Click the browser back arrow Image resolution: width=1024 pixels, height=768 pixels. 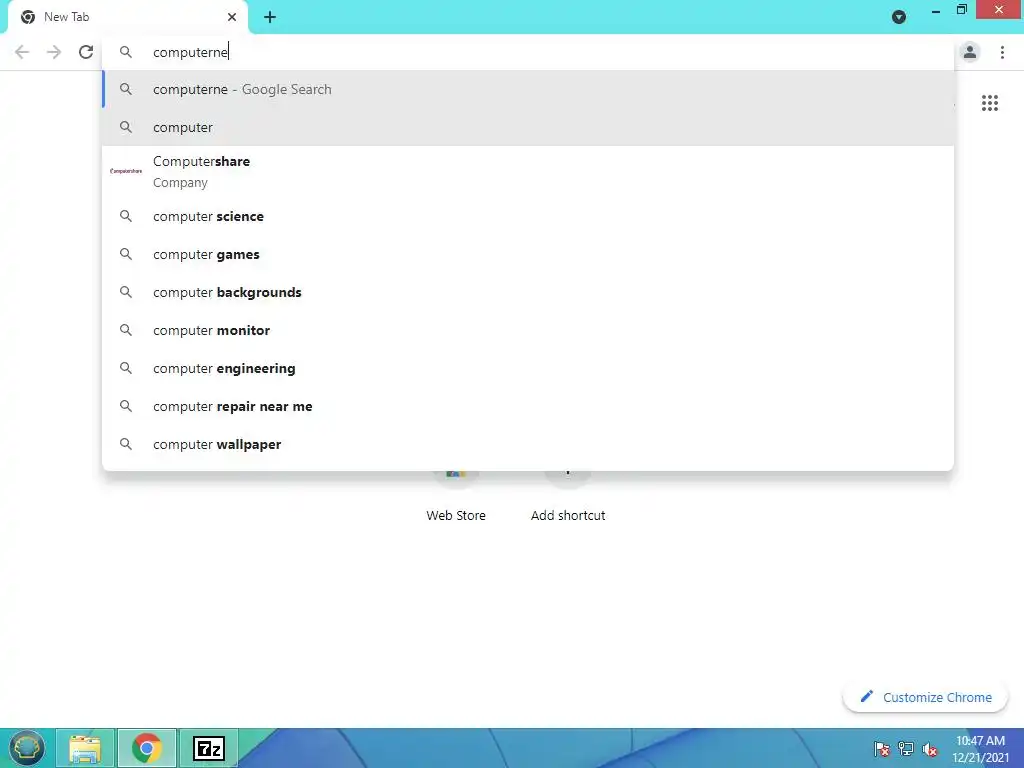coord(22,52)
